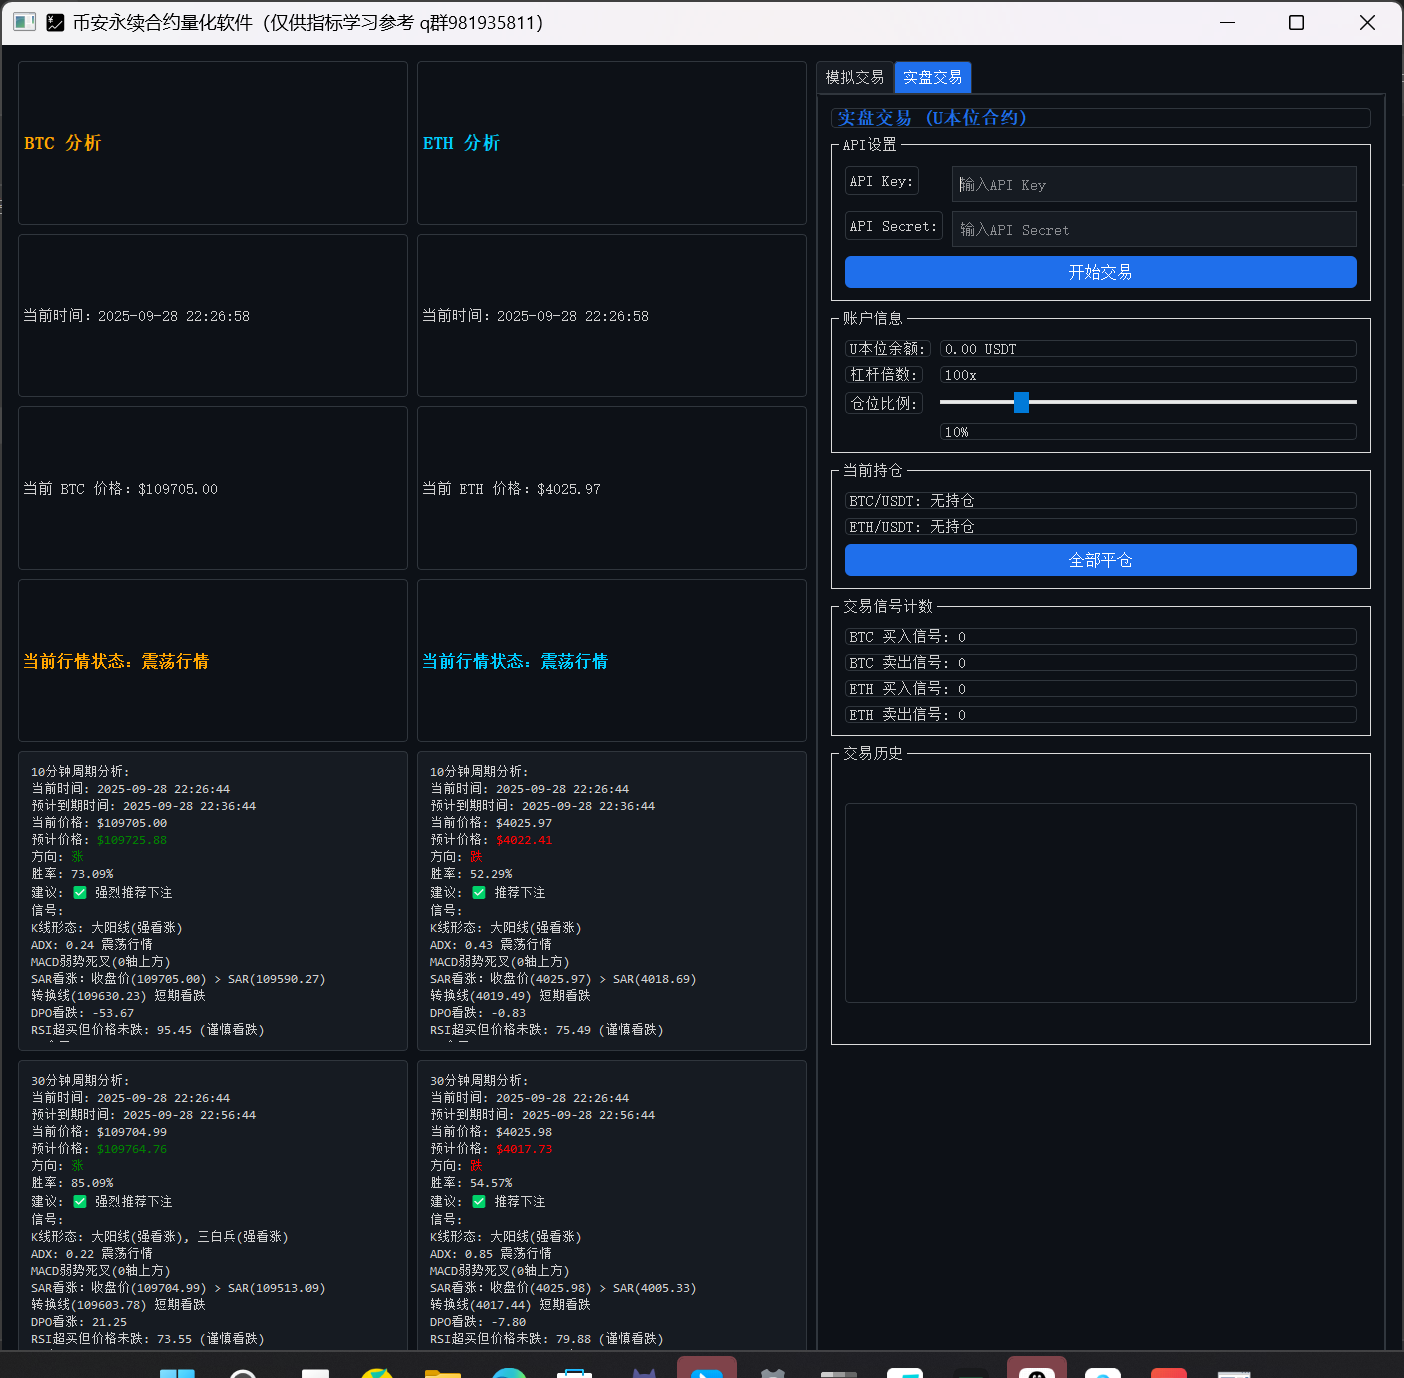1404x1378 pixels.
Task: Click the 杠杆倍数 100x field
Action: (x=1146, y=375)
